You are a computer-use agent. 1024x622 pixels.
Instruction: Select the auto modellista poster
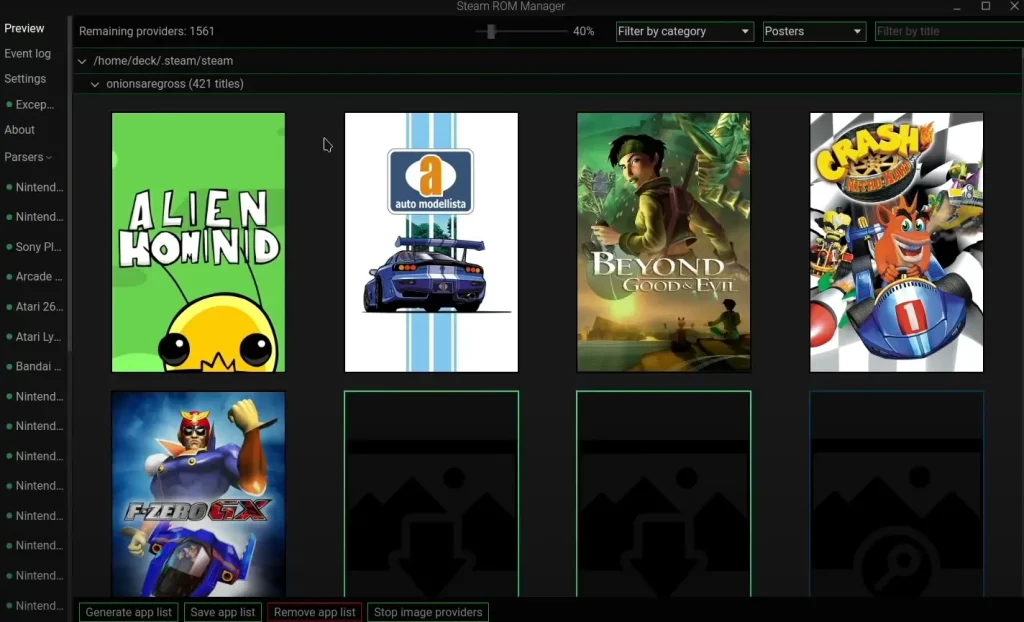pos(431,242)
